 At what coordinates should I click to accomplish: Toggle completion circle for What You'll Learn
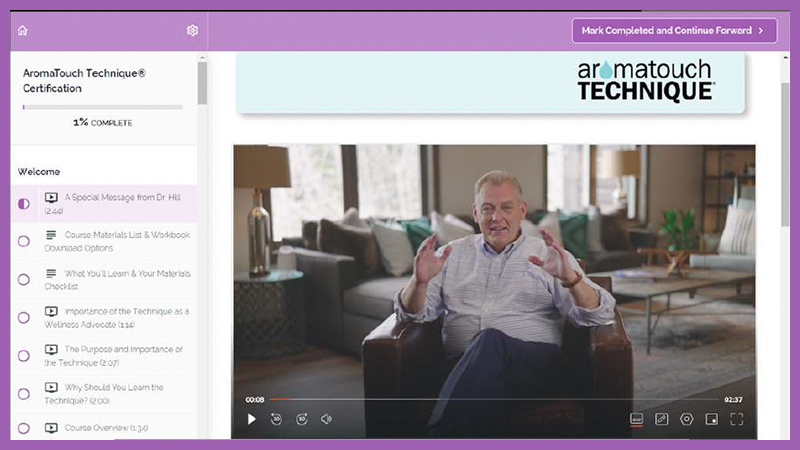pos(24,280)
